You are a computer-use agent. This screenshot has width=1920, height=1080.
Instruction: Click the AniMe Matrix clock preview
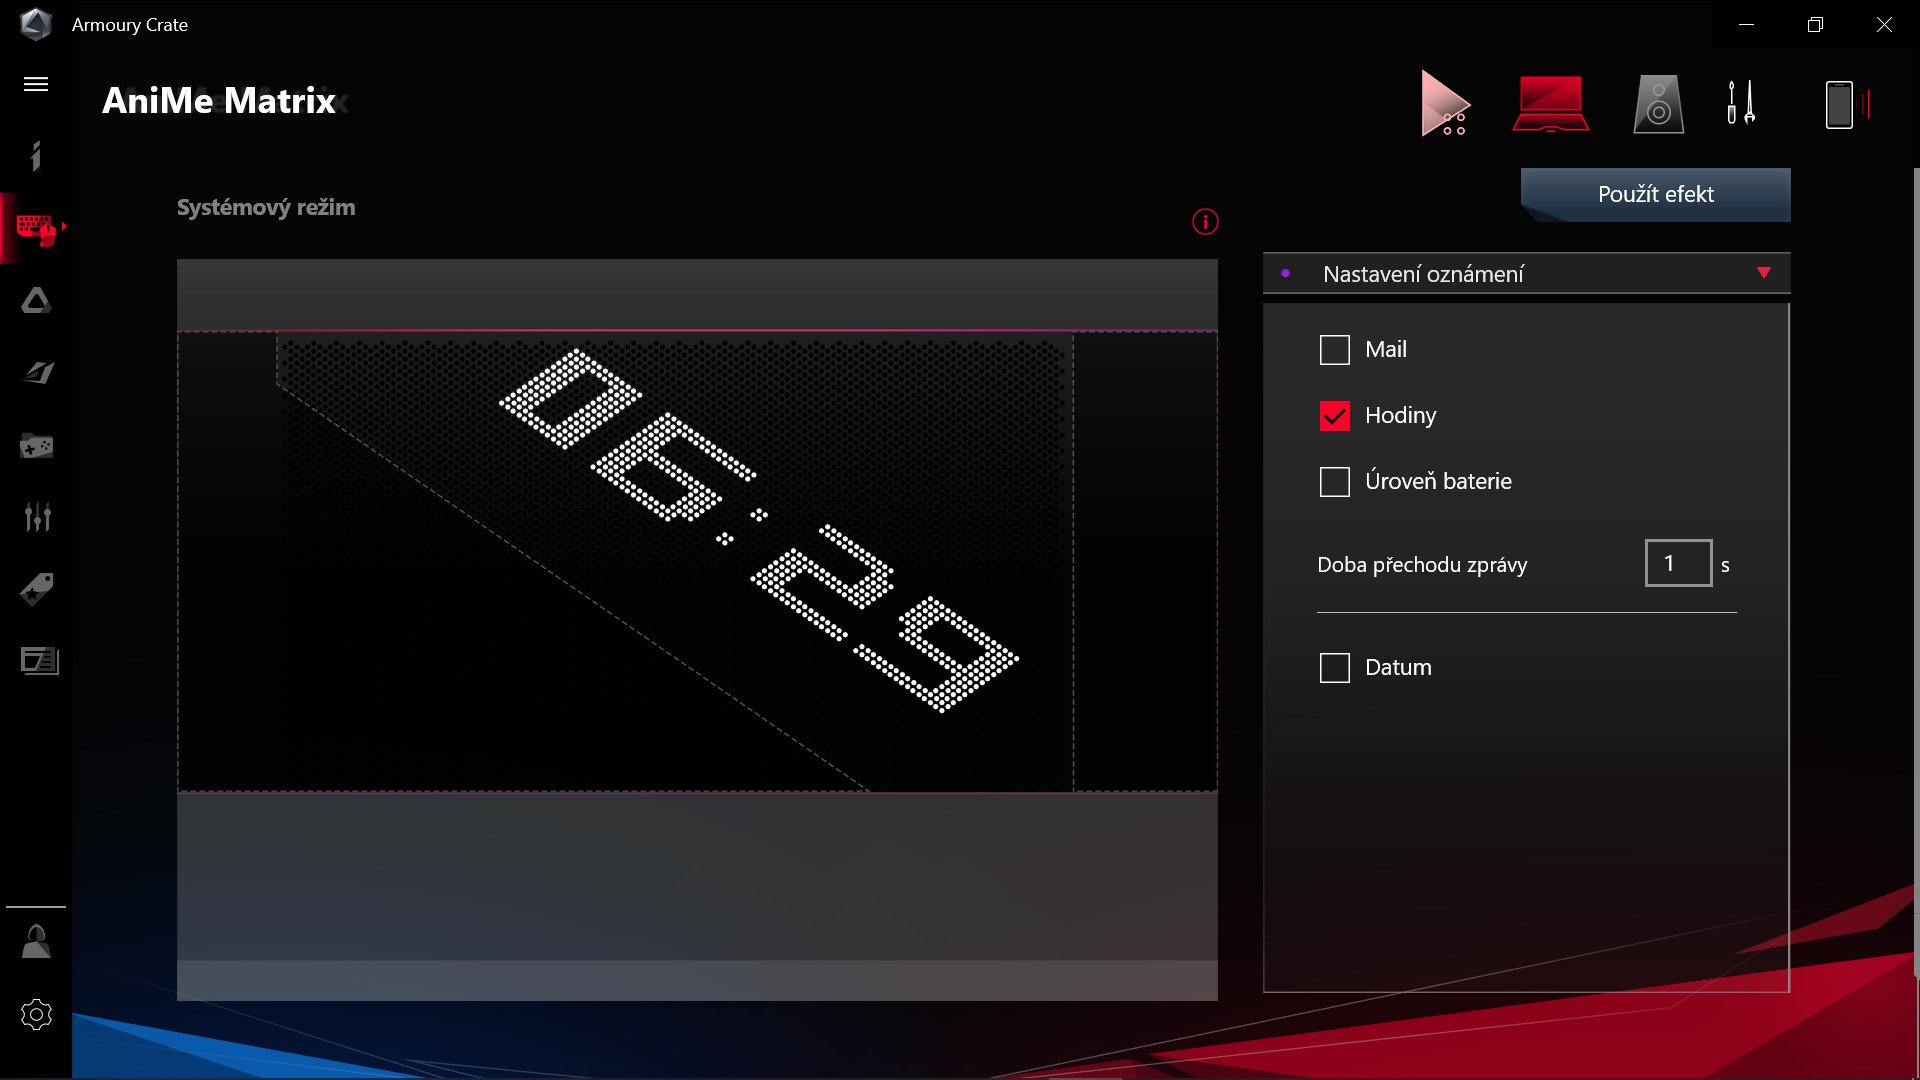[697, 560]
